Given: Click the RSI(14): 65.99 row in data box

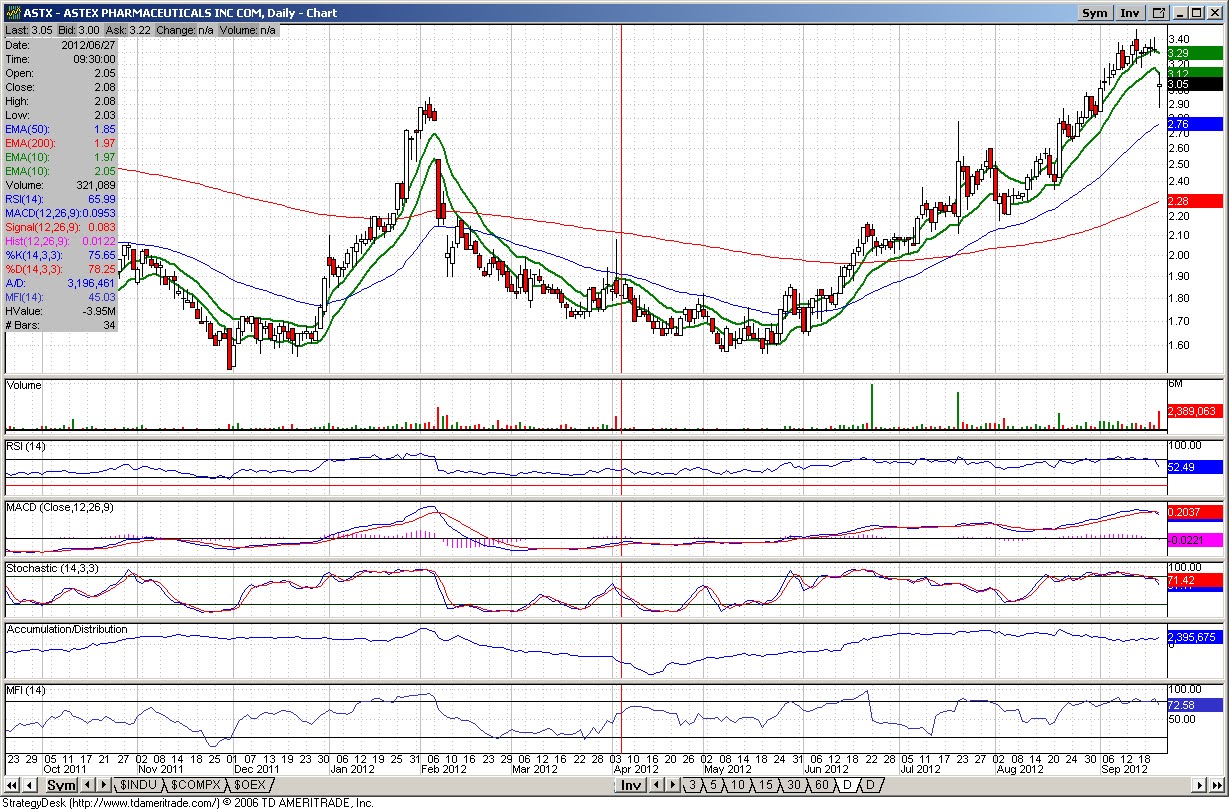Looking at the screenshot, I should [61, 199].
